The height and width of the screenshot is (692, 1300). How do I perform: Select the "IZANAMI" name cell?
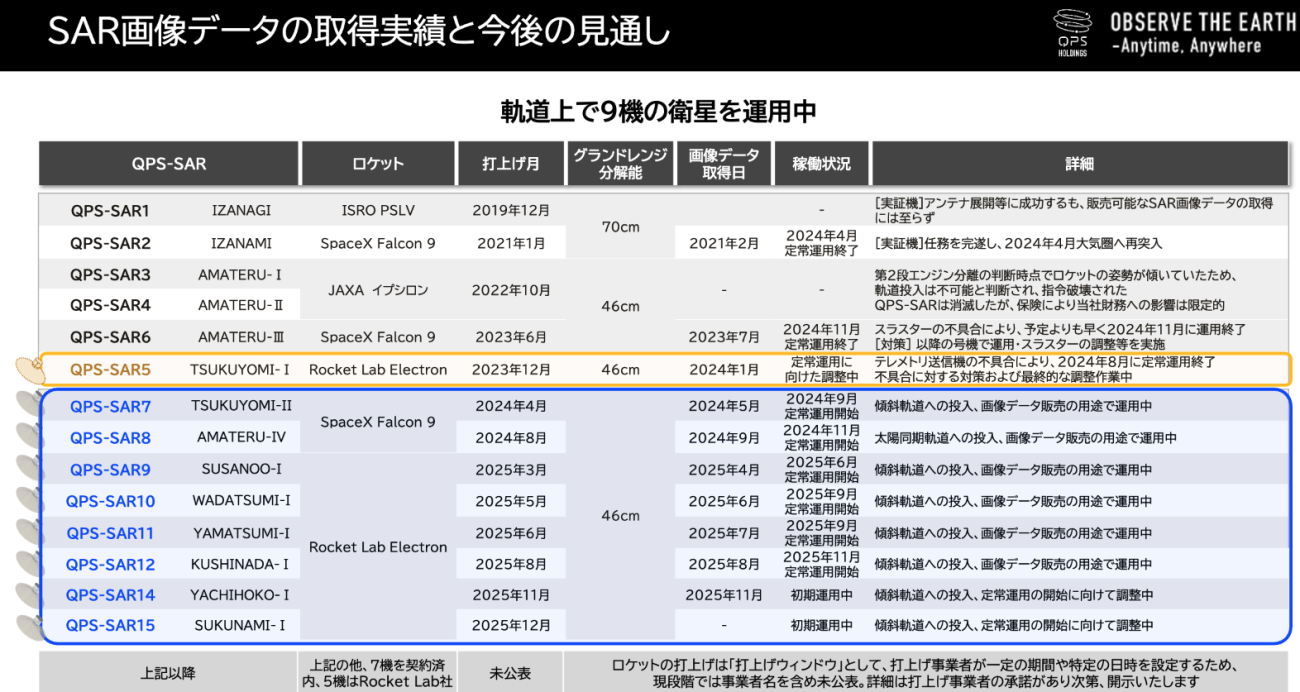[241, 243]
